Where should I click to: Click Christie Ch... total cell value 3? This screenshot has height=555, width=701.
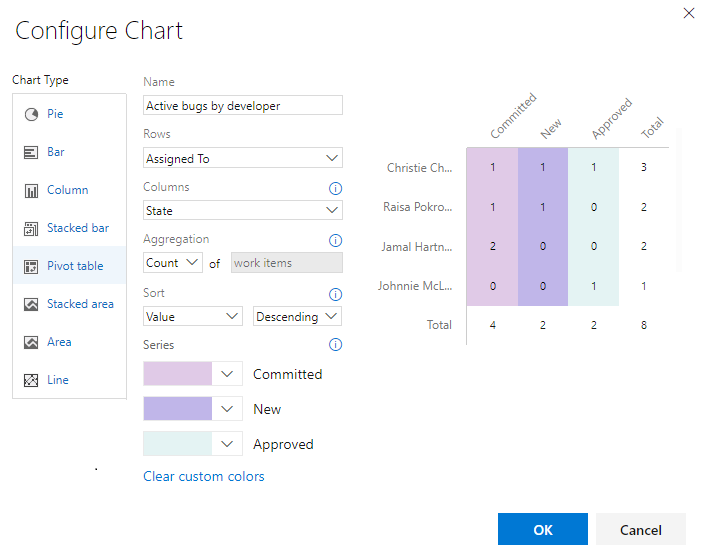644,167
